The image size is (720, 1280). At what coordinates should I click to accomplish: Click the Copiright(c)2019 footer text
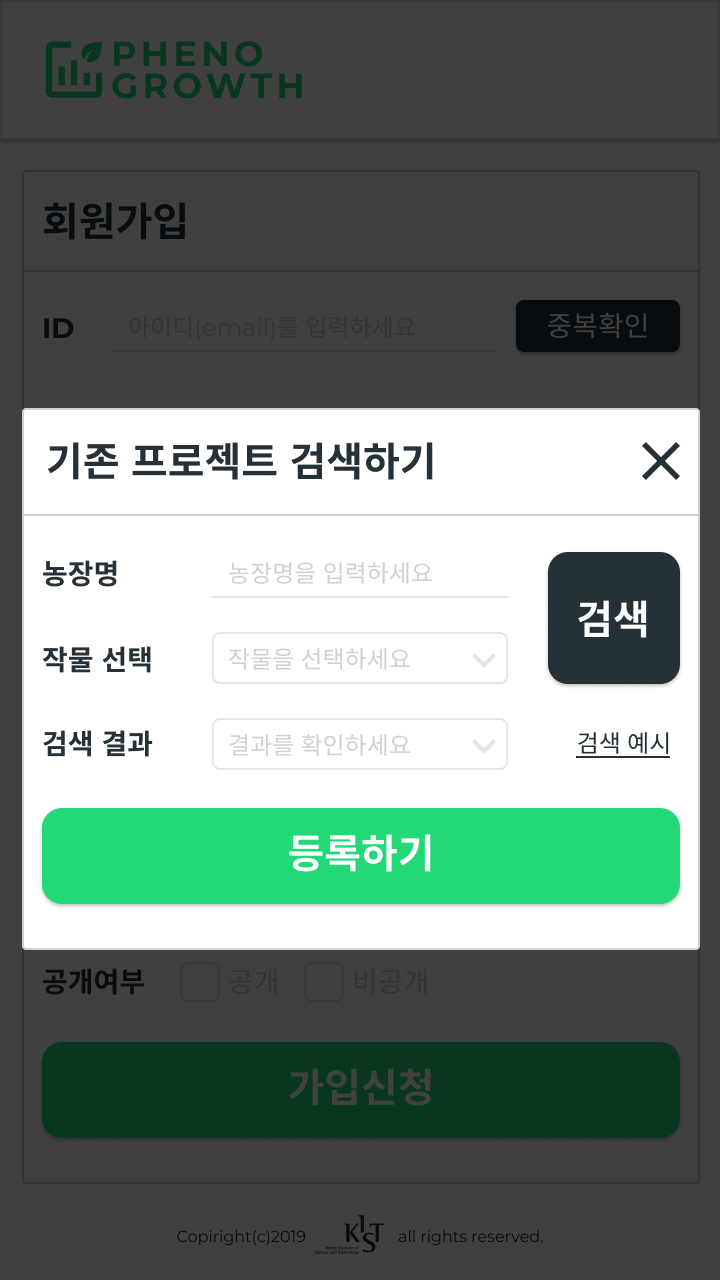pyautogui.click(x=241, y=1237)
